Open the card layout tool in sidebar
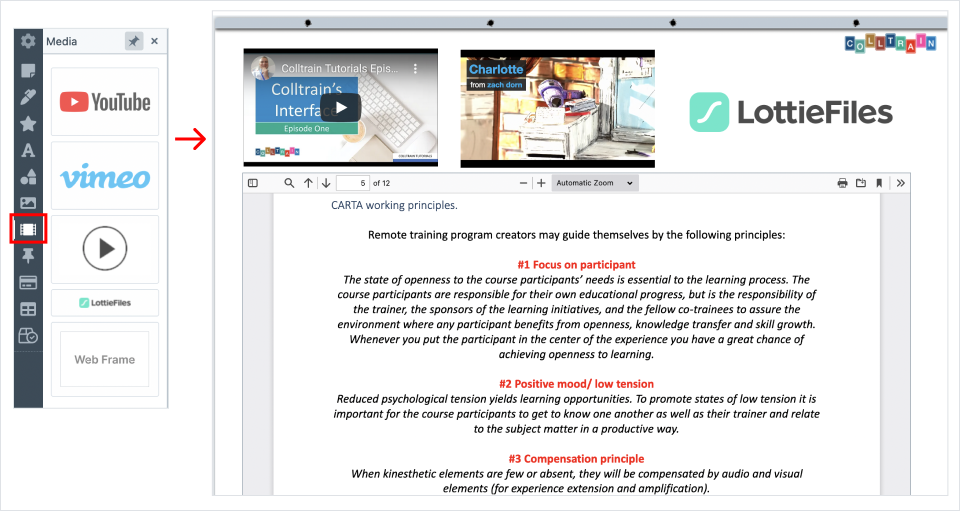 click(28, 282)
